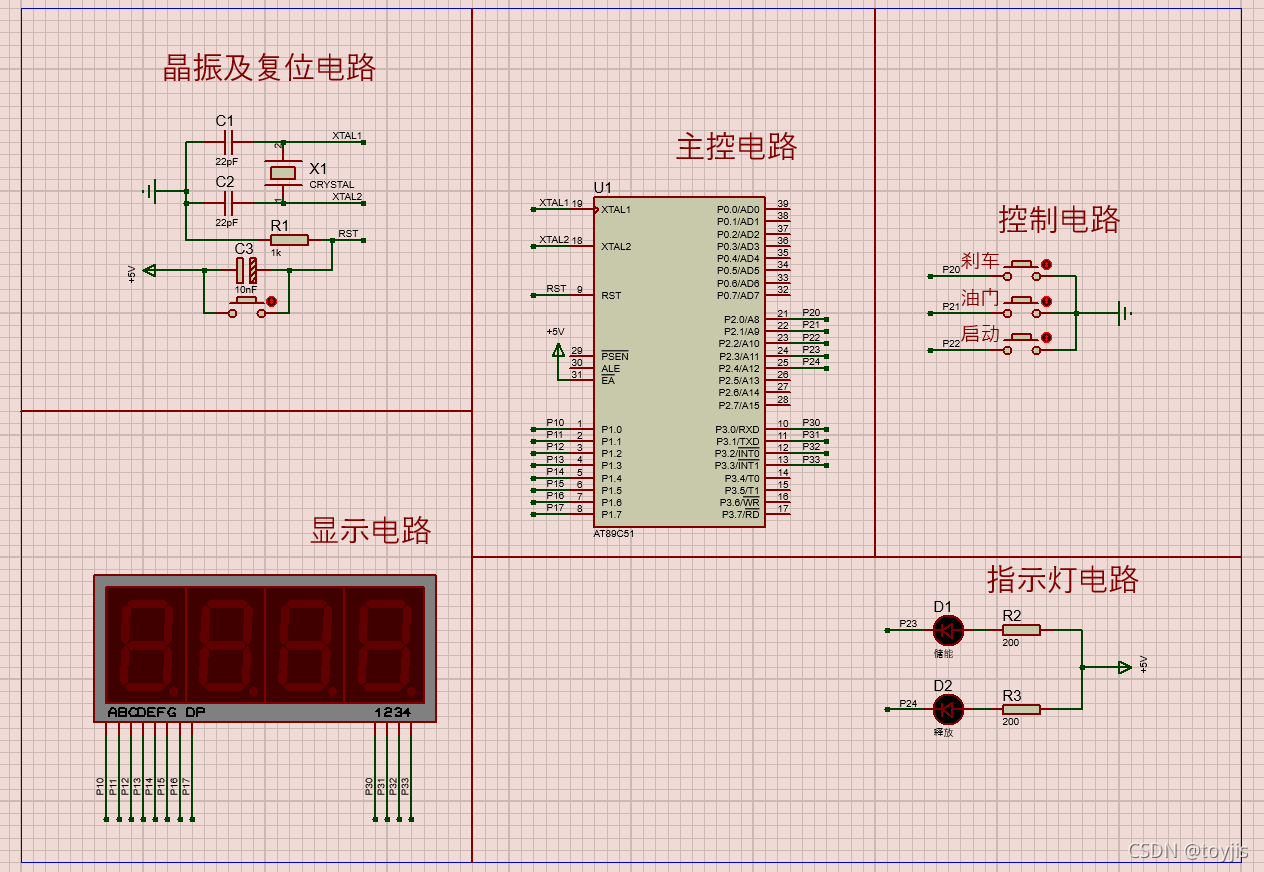This screenshot has height=872, width=1264.
Task: Select the AT89C51 microcontroller U1
Action: pos(680,360)
